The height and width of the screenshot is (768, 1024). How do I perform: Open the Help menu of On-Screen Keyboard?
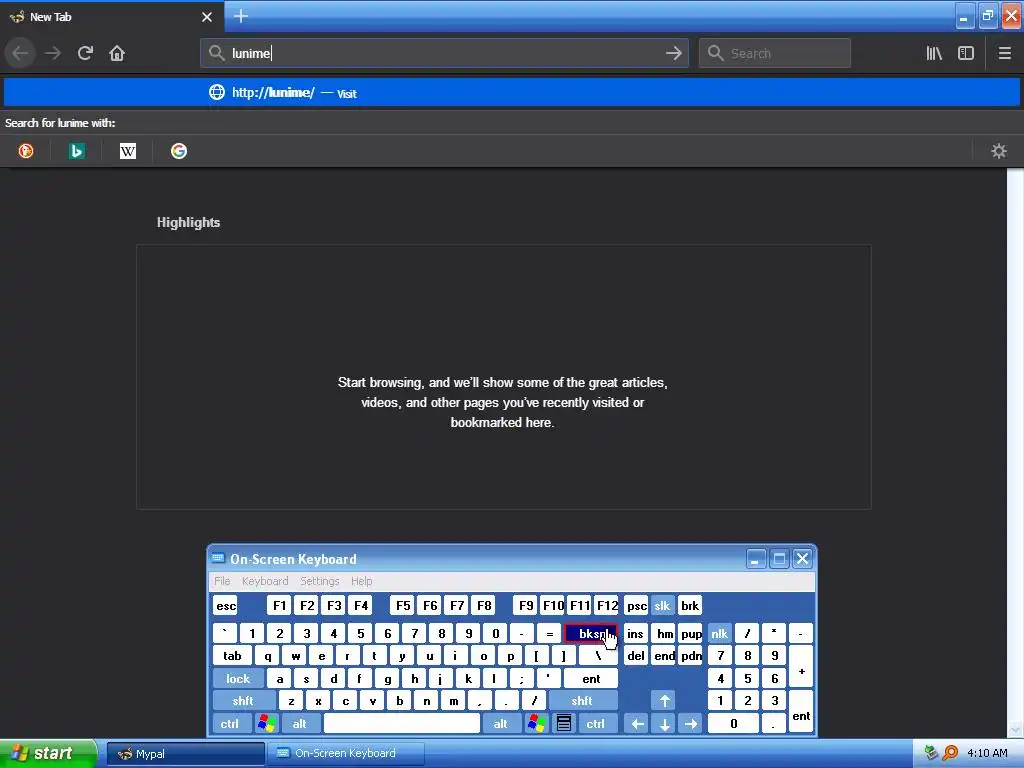pos(361,581)
